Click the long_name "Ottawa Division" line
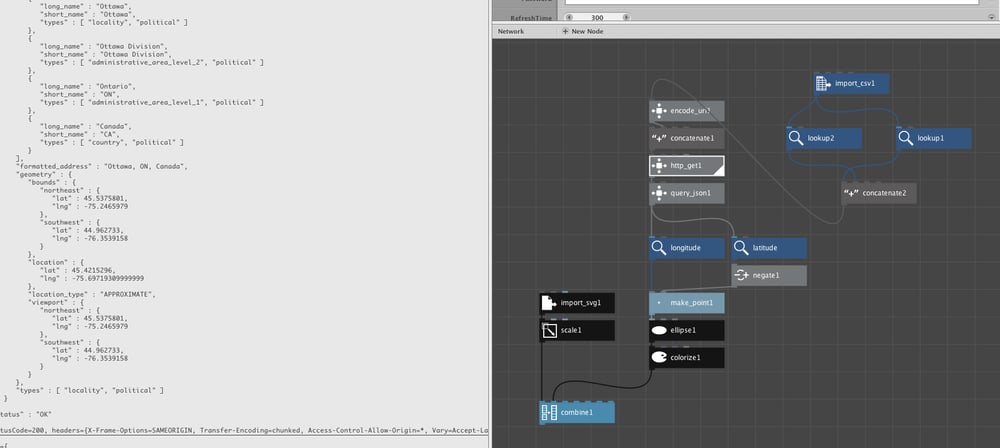 [104, 46]
